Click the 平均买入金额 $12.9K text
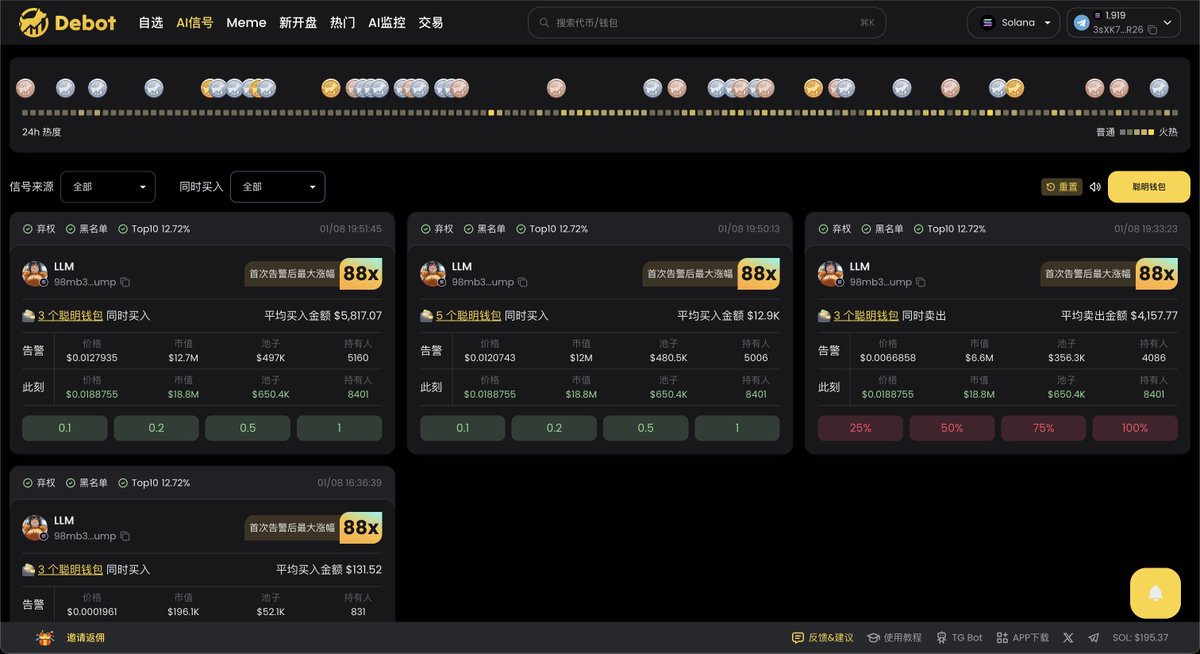 (728, 316)
